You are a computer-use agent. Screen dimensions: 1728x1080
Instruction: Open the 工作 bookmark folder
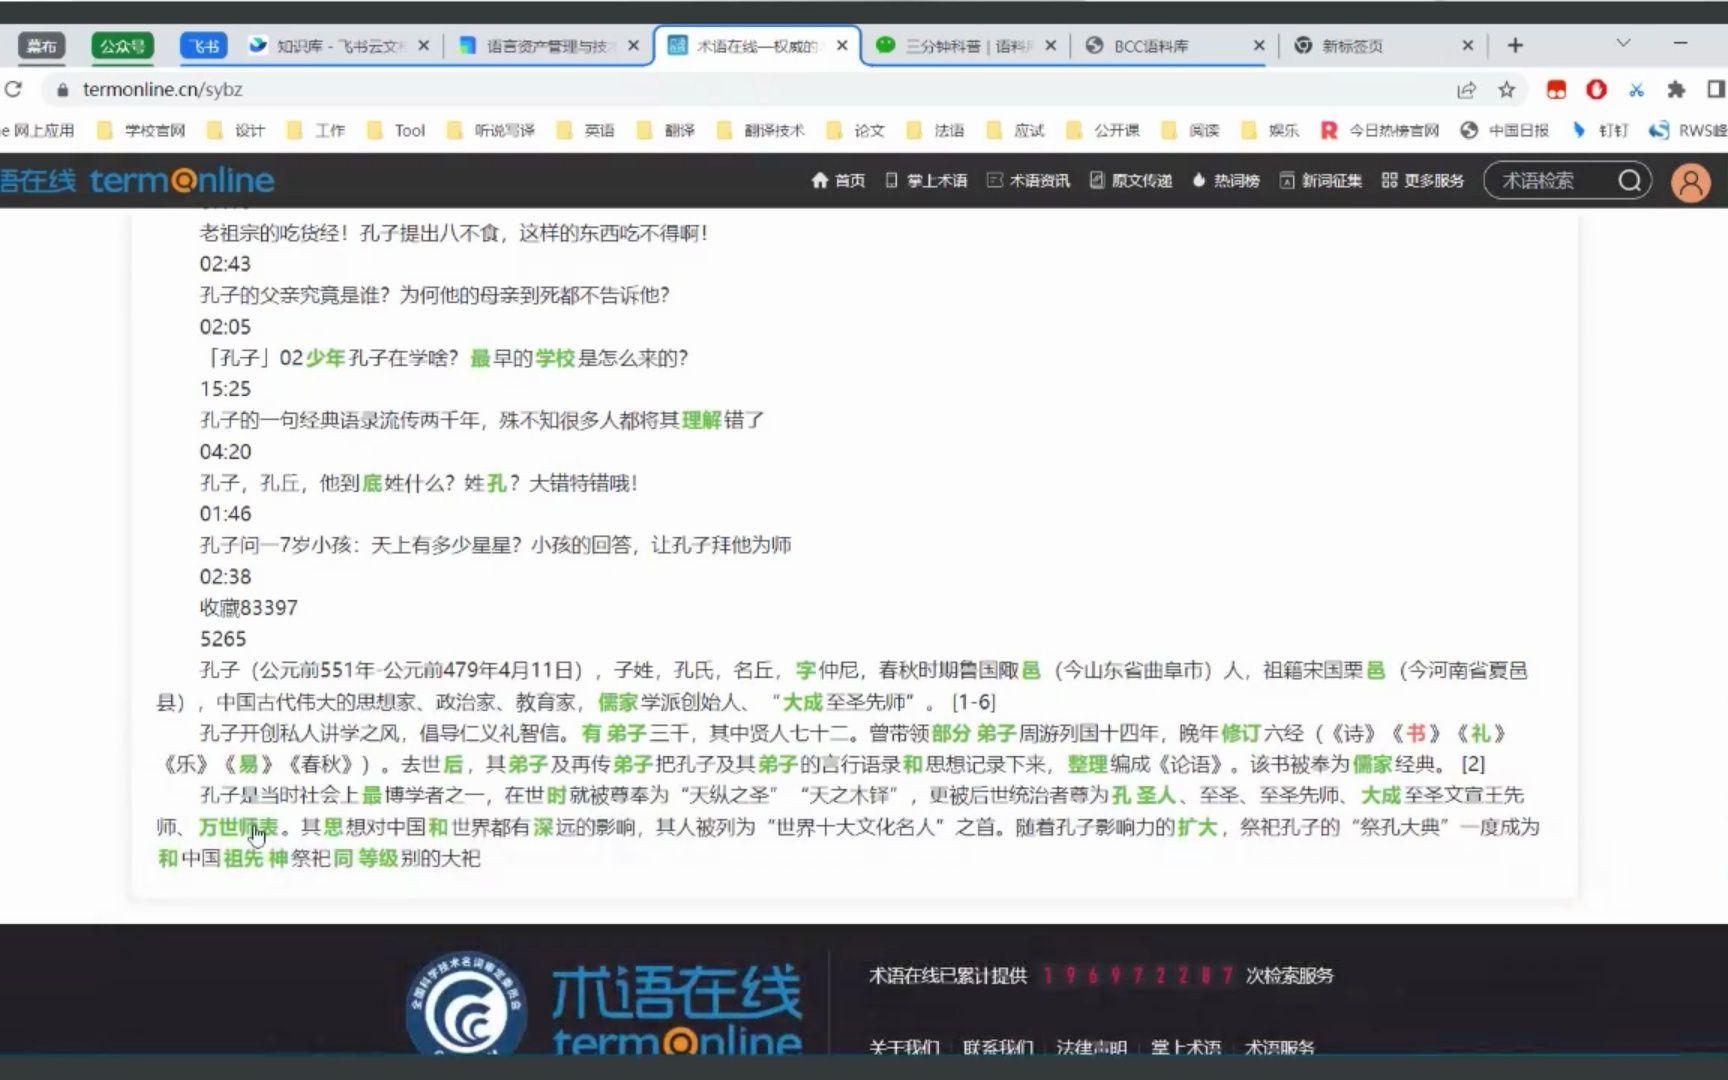pos(317,131)
